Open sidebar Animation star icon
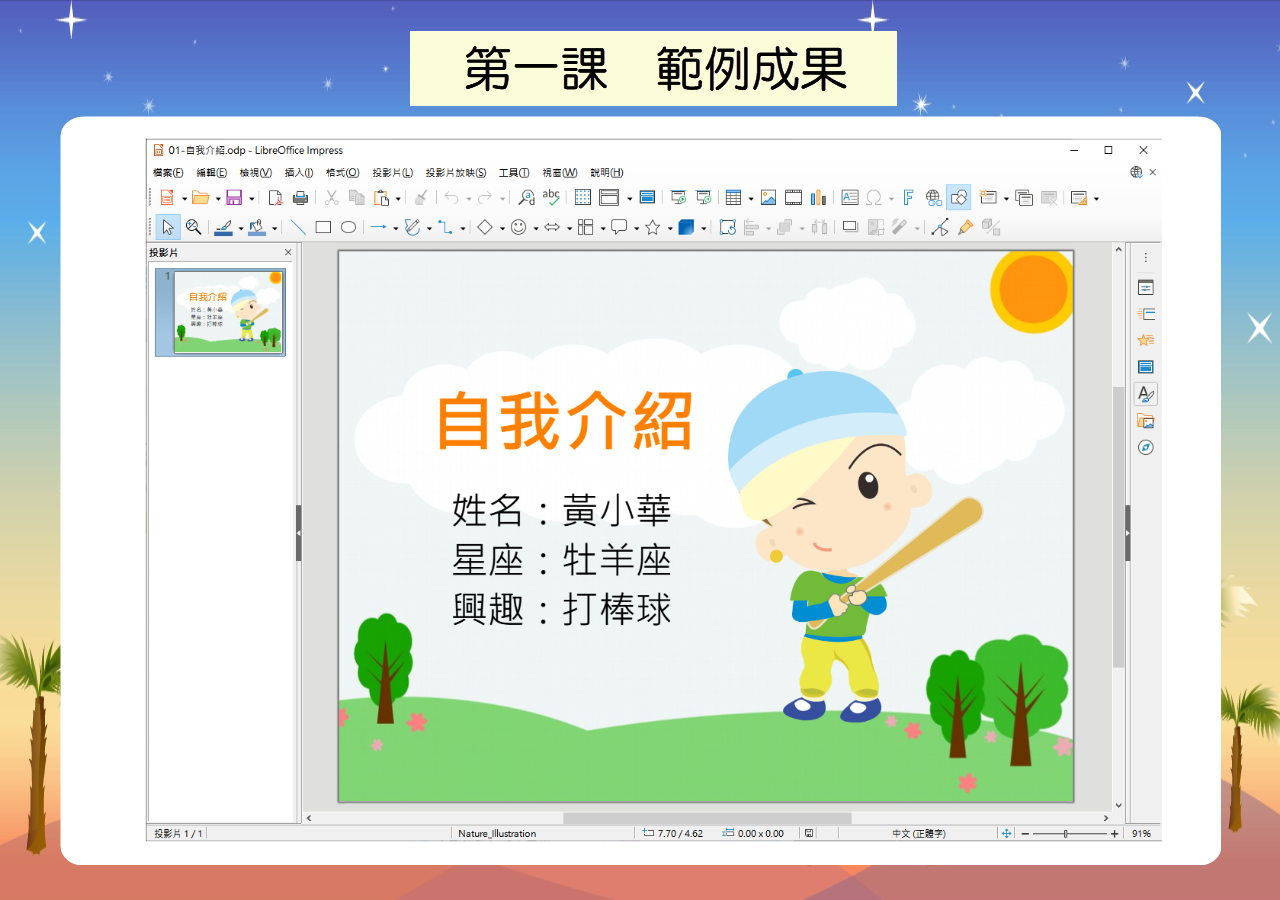The width and height of the screenshot is (1280, 900). [1146, 341]
